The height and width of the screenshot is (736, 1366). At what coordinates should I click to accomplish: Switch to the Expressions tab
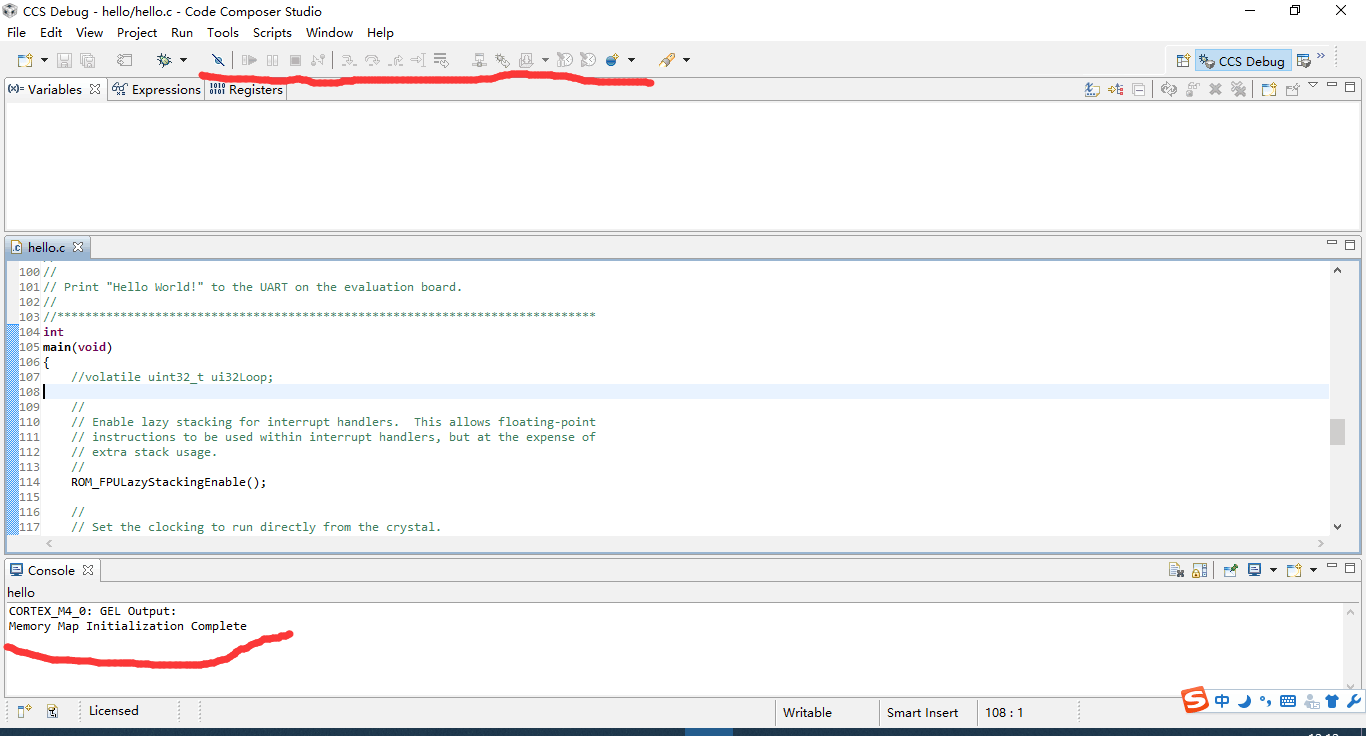(157, 90)
